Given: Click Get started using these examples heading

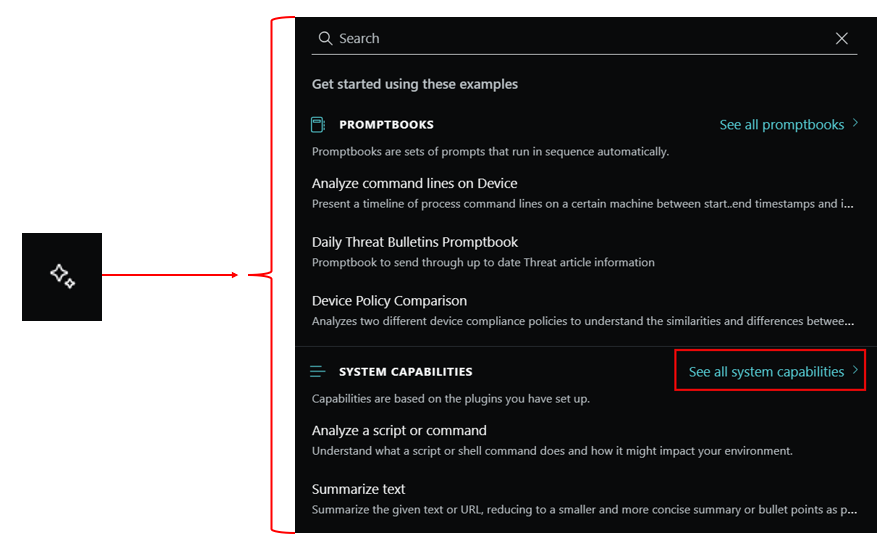Looking at the screenshot, I should [x=414, y=84].
